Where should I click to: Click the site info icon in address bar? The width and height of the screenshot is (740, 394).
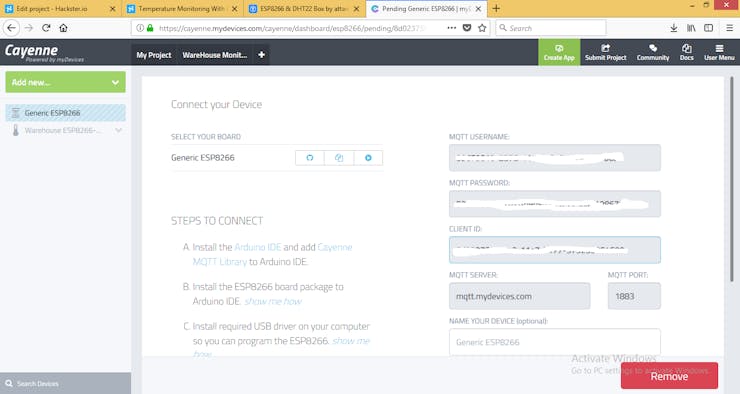click(140, 28)
